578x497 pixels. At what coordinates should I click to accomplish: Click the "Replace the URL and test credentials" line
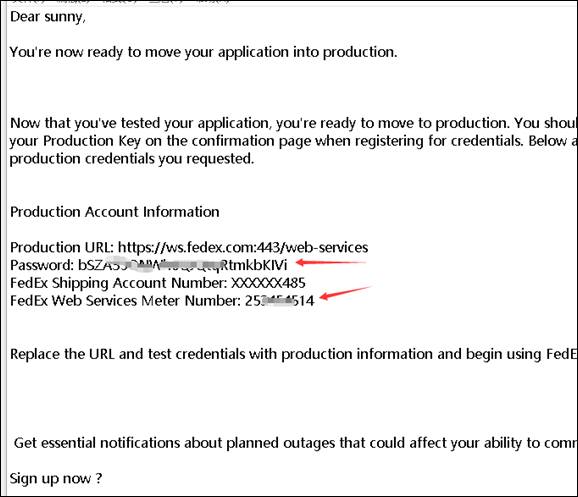pyautogui.click(x=294, y=354)
